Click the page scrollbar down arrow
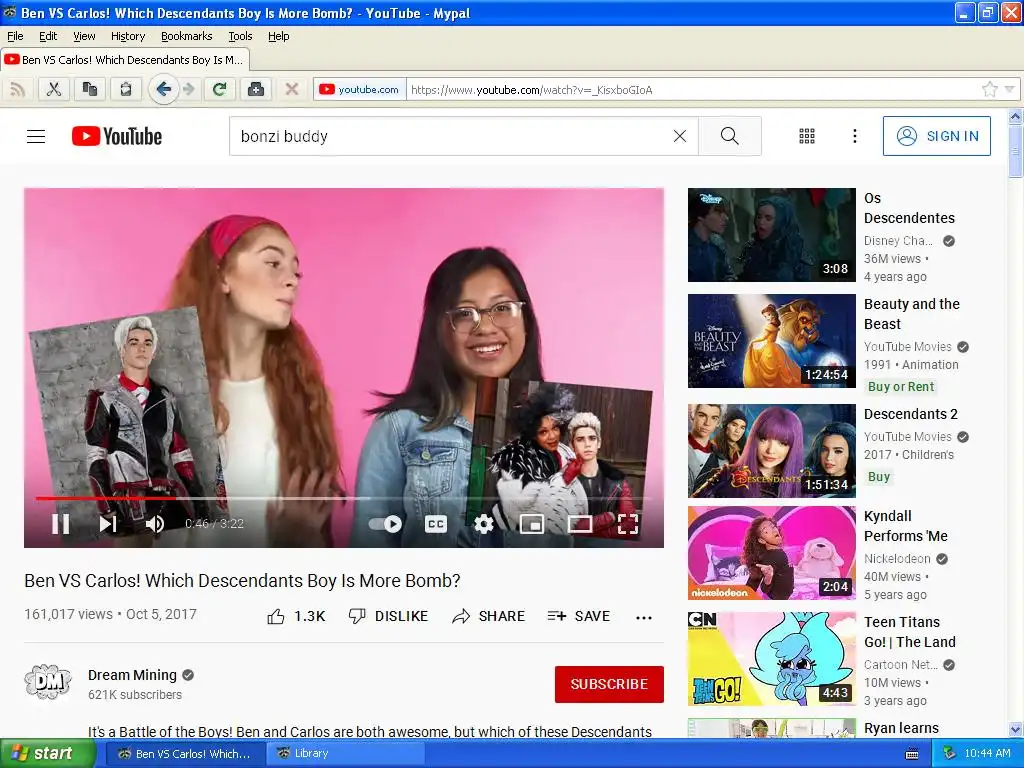Screen dimensions: 1024x768 1015,729
